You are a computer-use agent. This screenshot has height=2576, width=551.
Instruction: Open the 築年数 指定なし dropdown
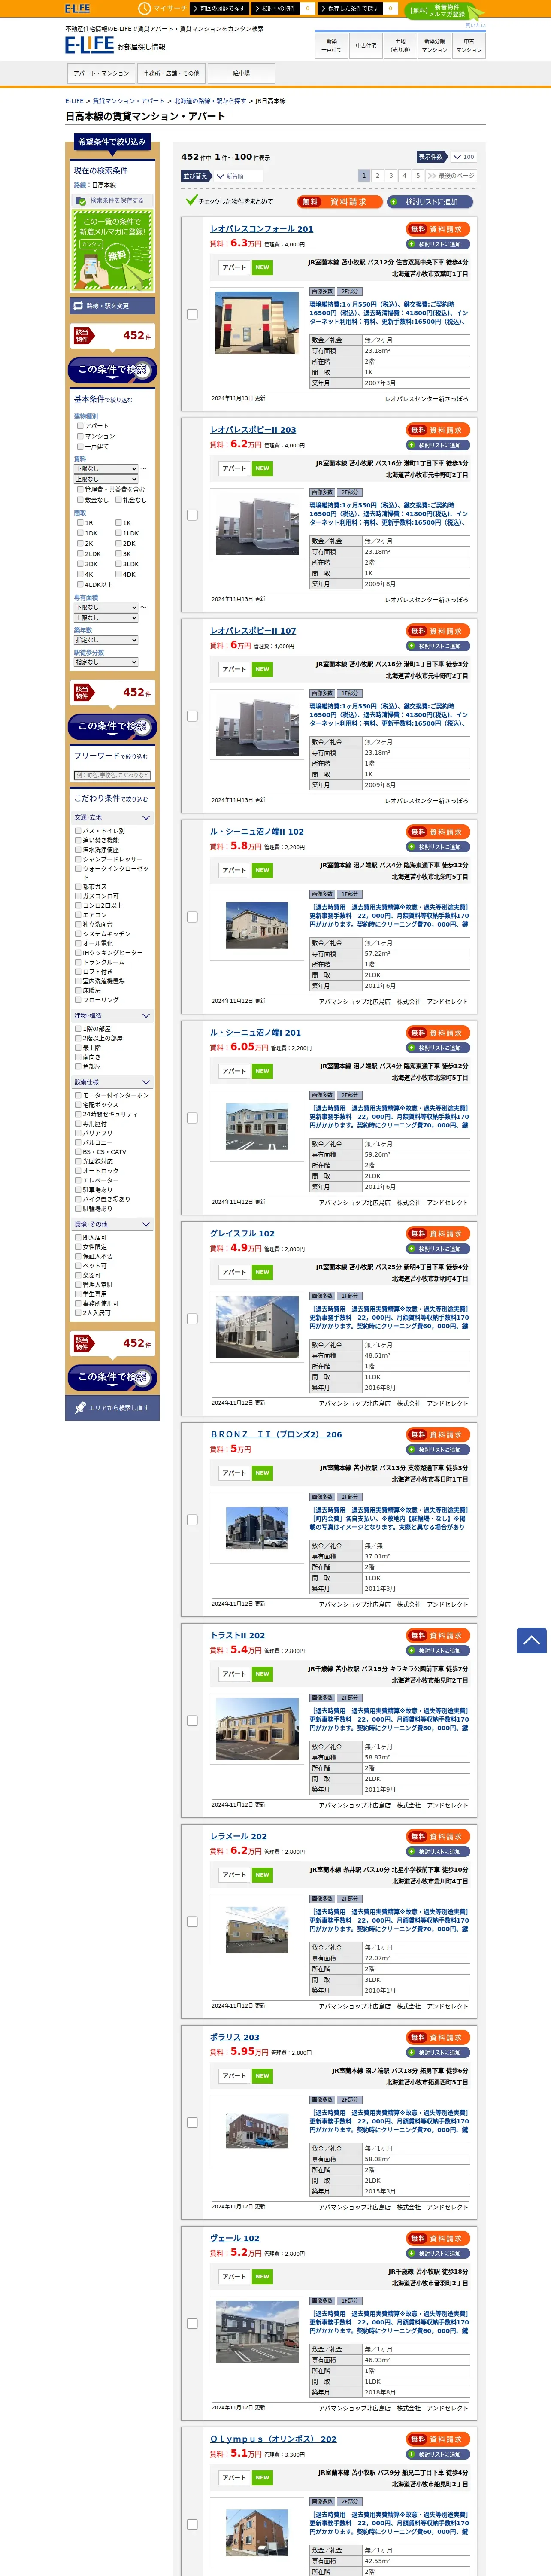(x=106, y=640)
